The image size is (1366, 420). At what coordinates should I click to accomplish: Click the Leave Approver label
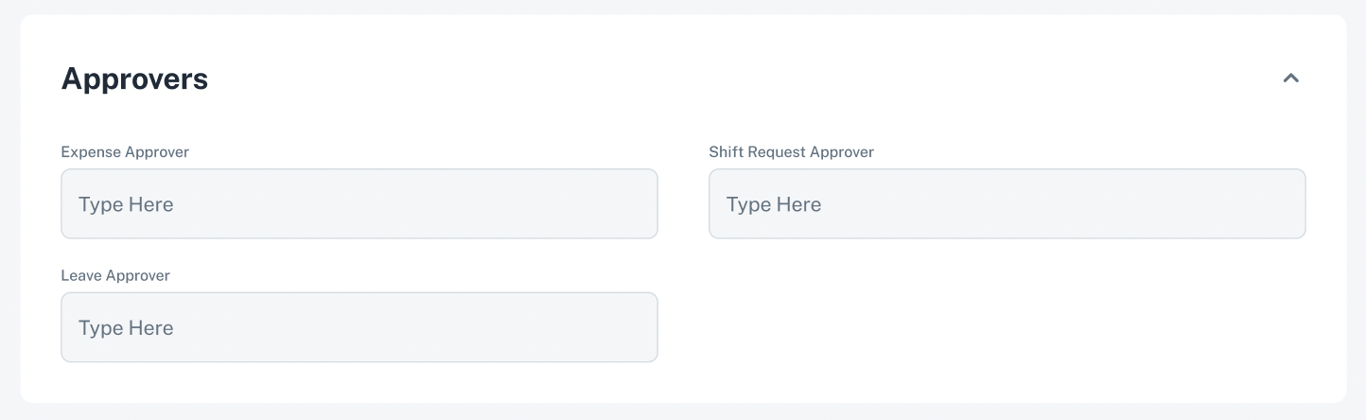point(115,275)
